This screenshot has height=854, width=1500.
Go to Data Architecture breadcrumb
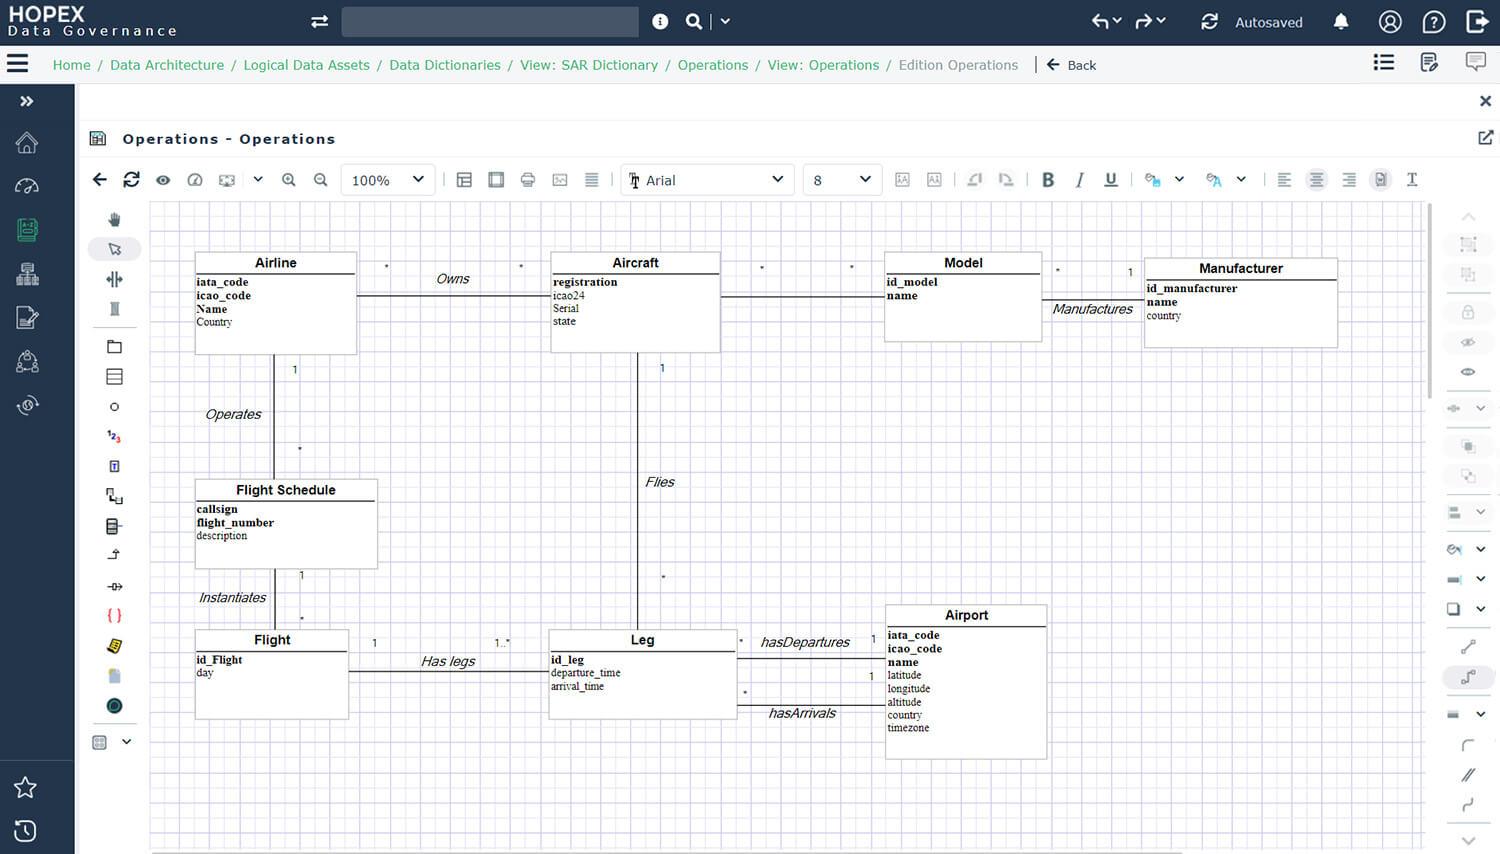(167, 65)
